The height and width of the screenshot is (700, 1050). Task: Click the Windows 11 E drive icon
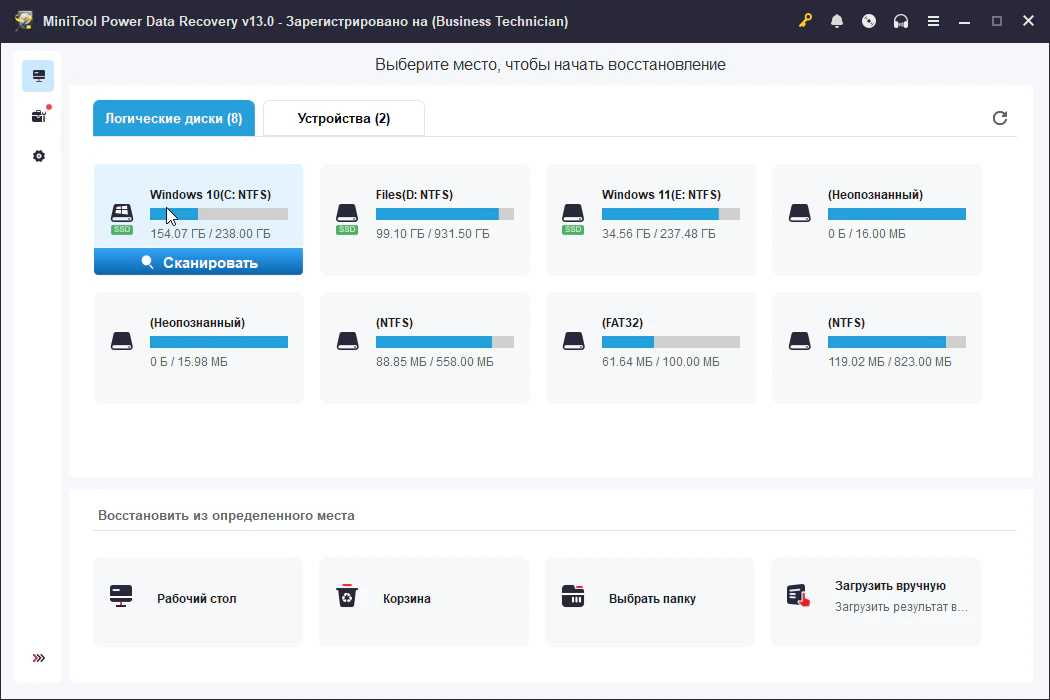[x=573, y=218]
